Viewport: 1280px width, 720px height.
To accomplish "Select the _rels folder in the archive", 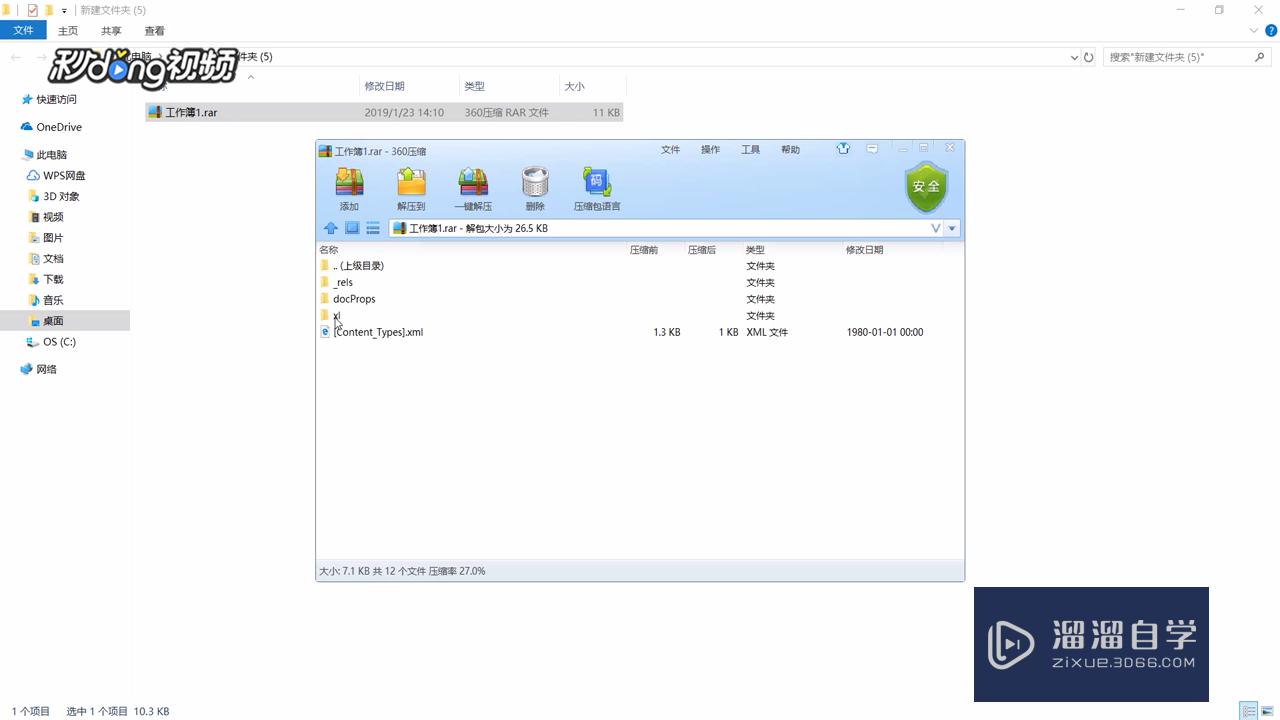I will pyautogui.click(x=640, y=282).
